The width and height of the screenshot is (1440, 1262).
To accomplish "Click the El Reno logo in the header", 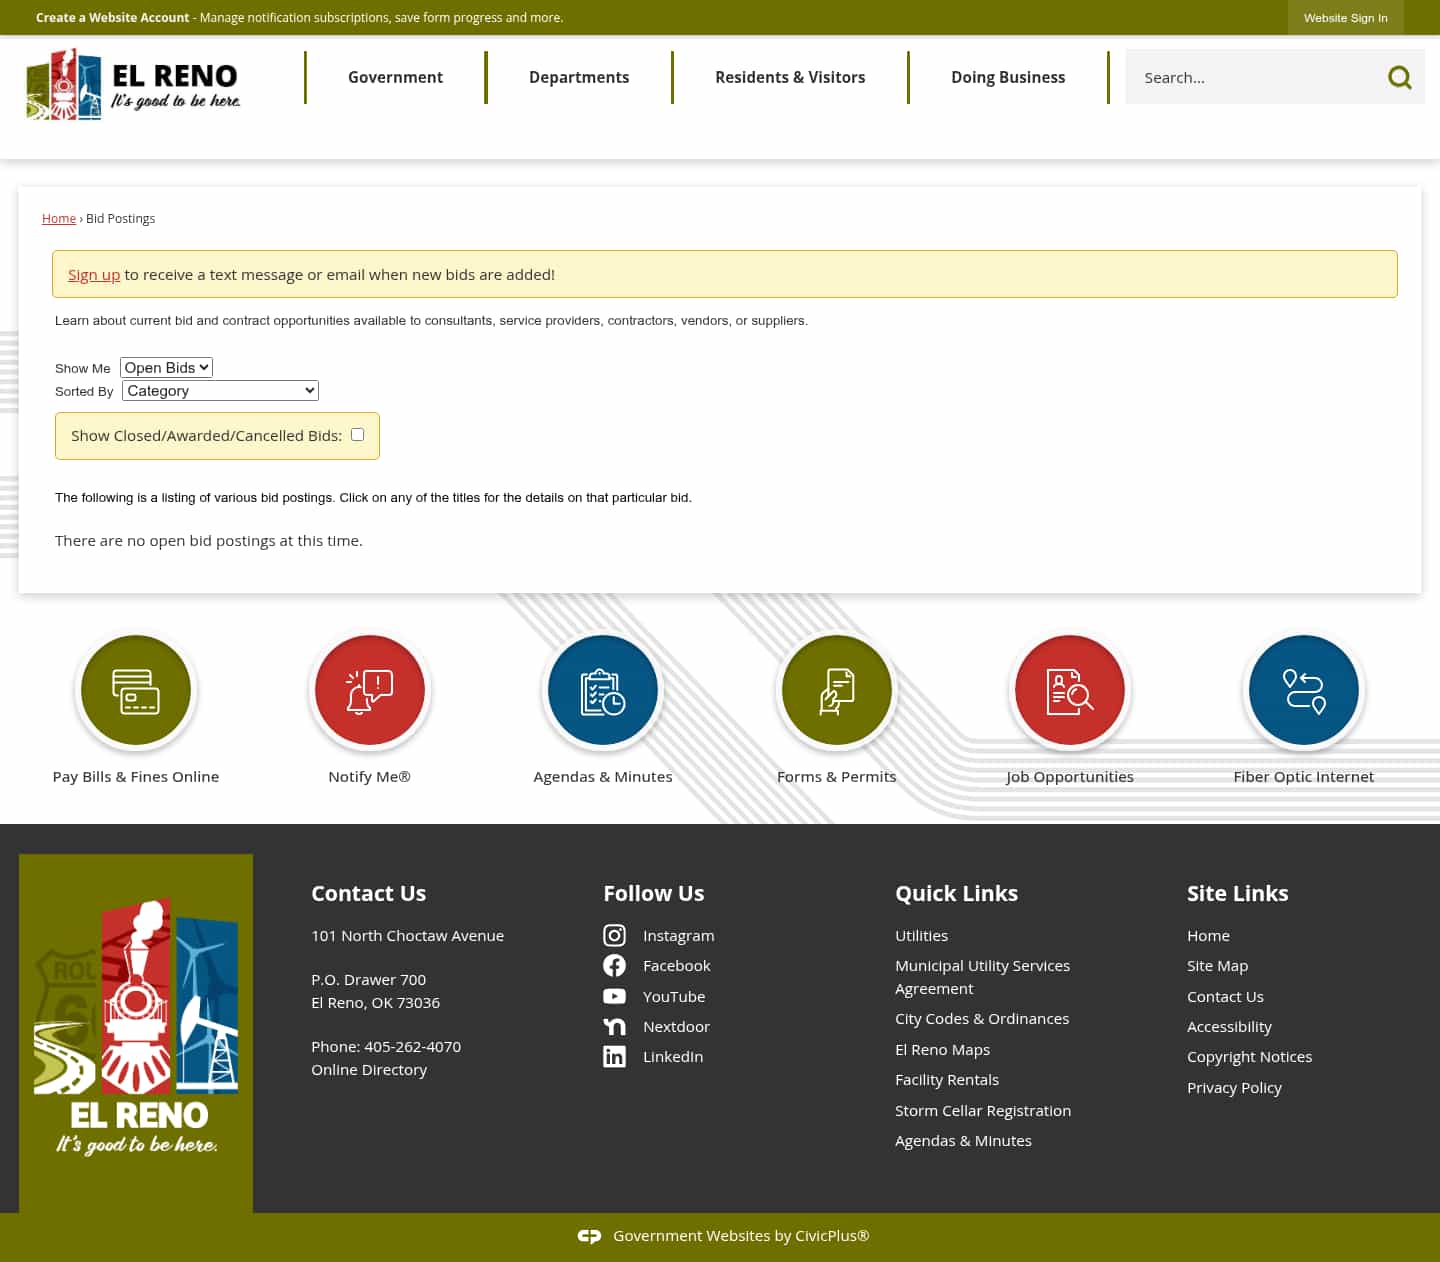I will pos(133,85).
